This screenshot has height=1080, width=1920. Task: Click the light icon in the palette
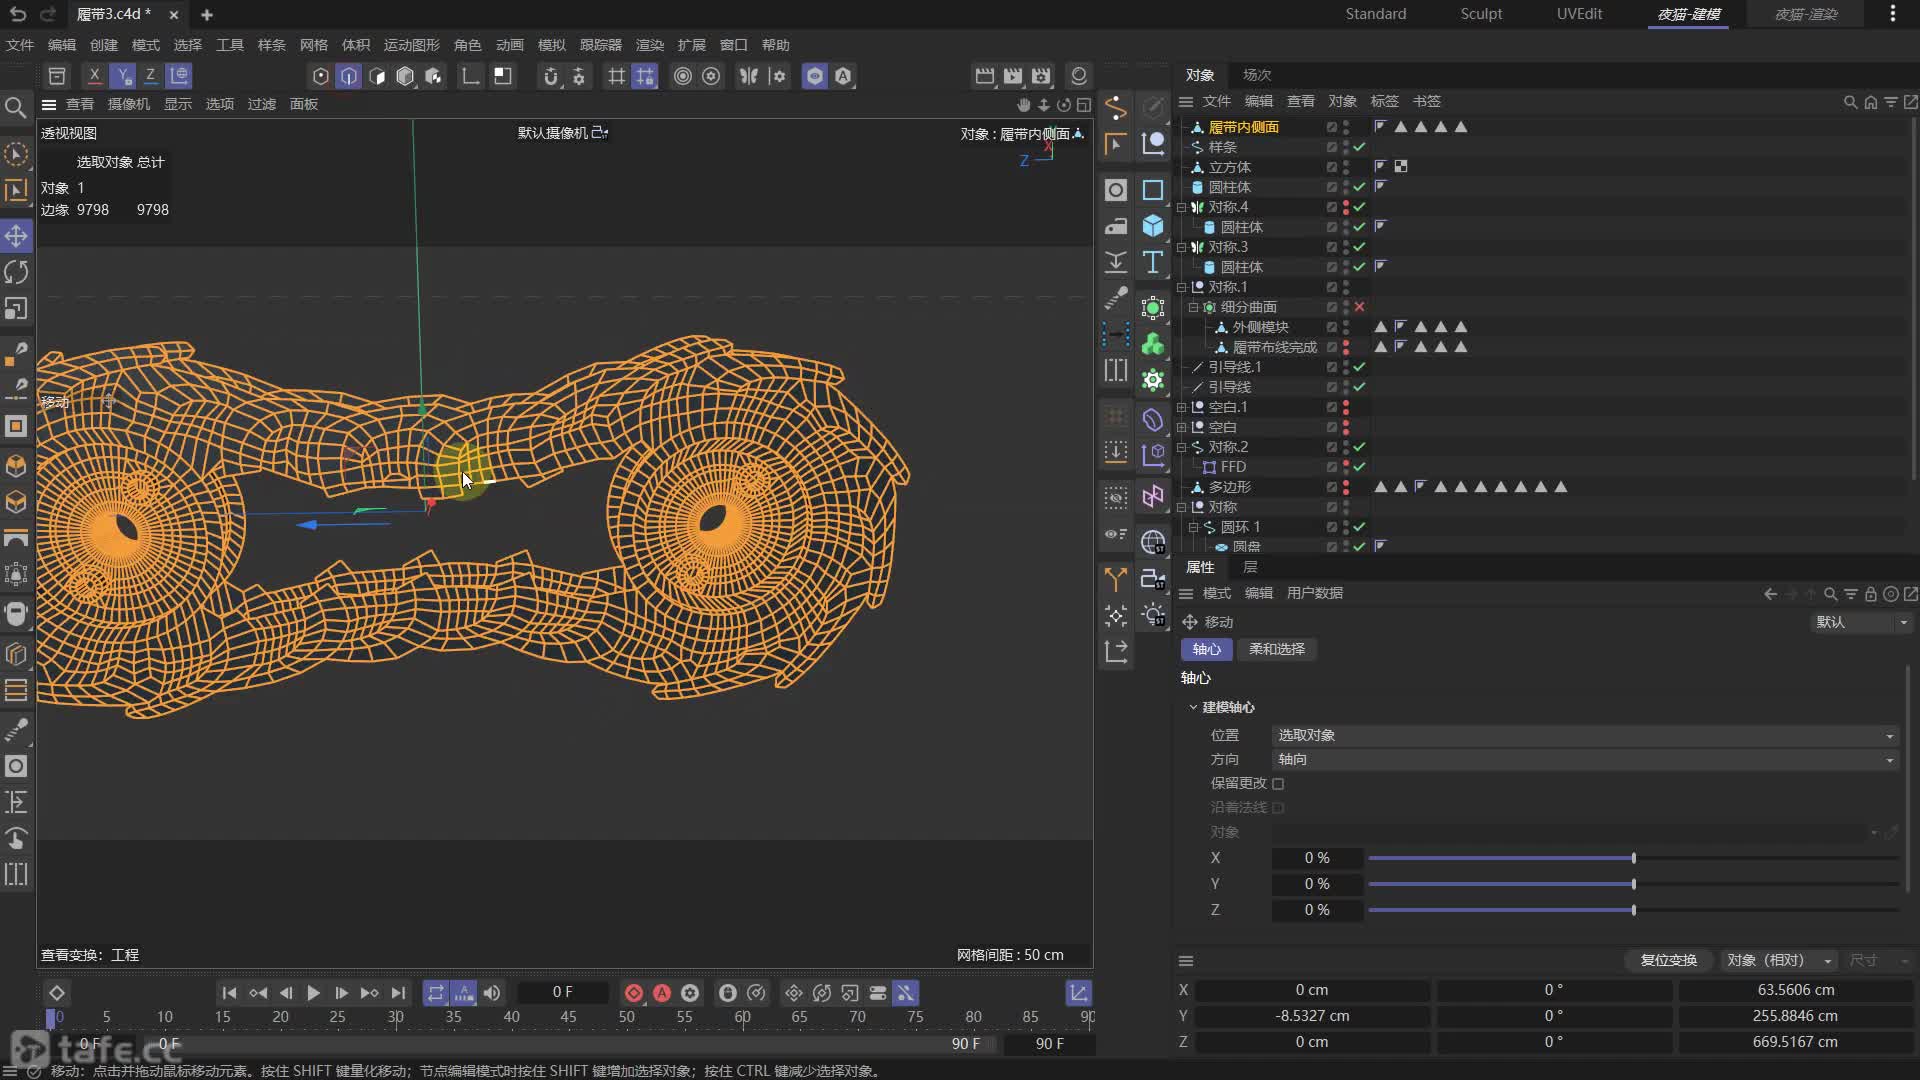[x=1153, y=615]
